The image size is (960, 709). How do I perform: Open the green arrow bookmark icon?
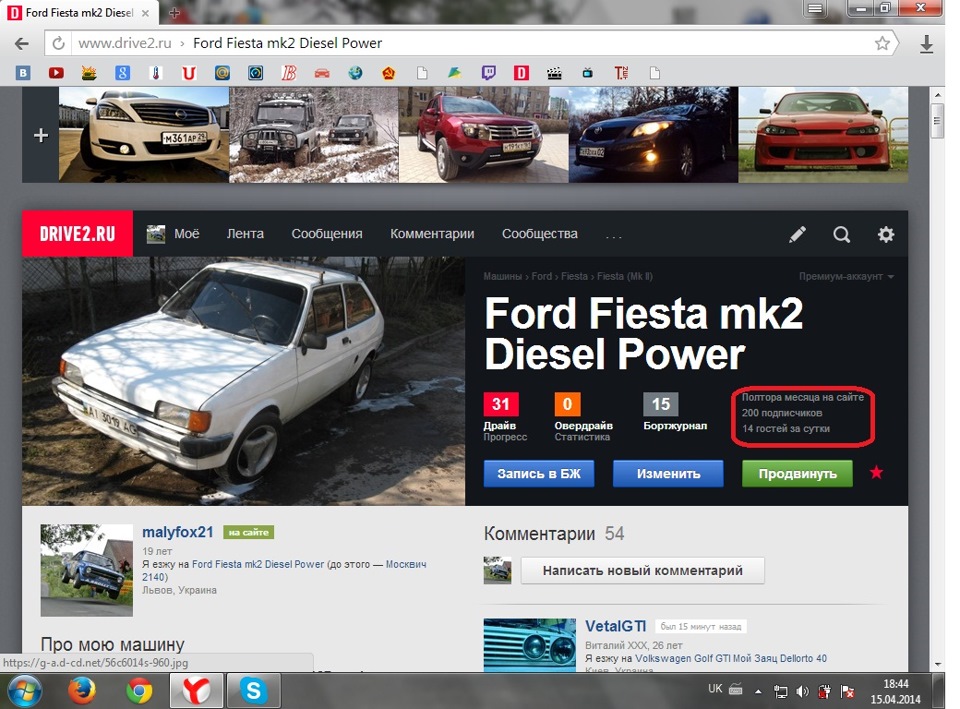click(x=454, y=73)
